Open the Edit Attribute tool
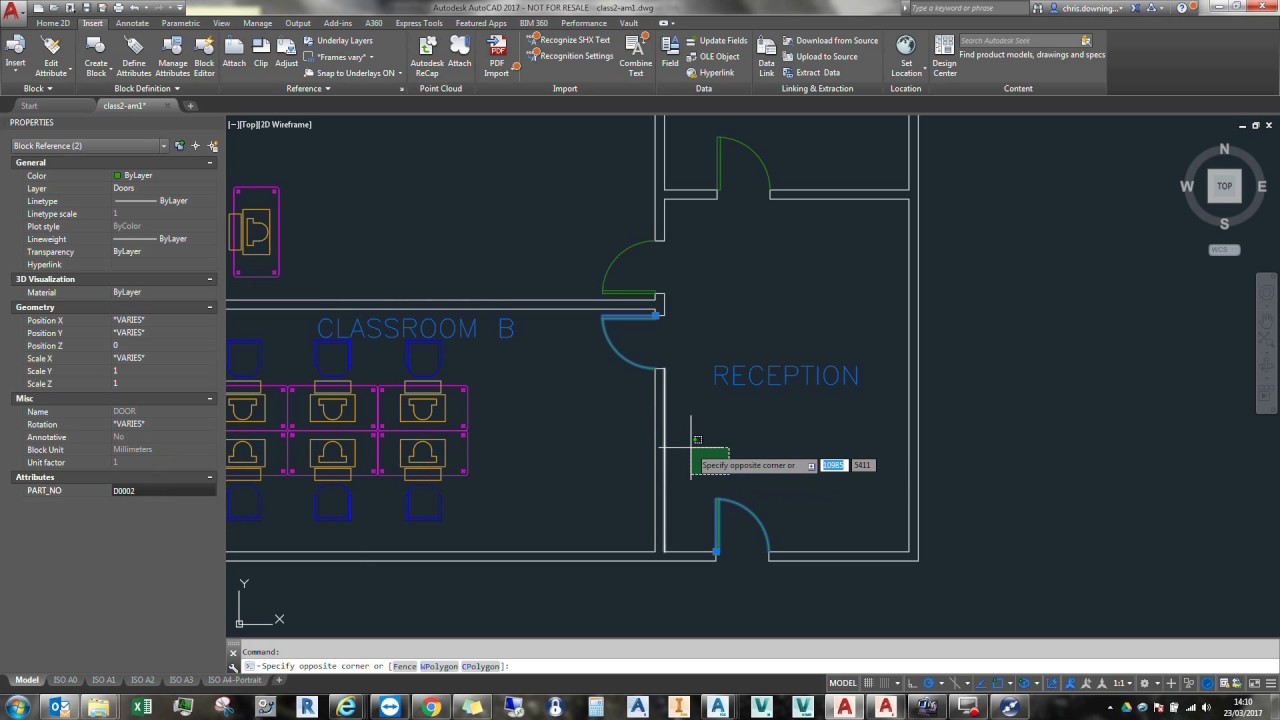Viewport: 1280px width, 720px height. [x=51, y=56]
